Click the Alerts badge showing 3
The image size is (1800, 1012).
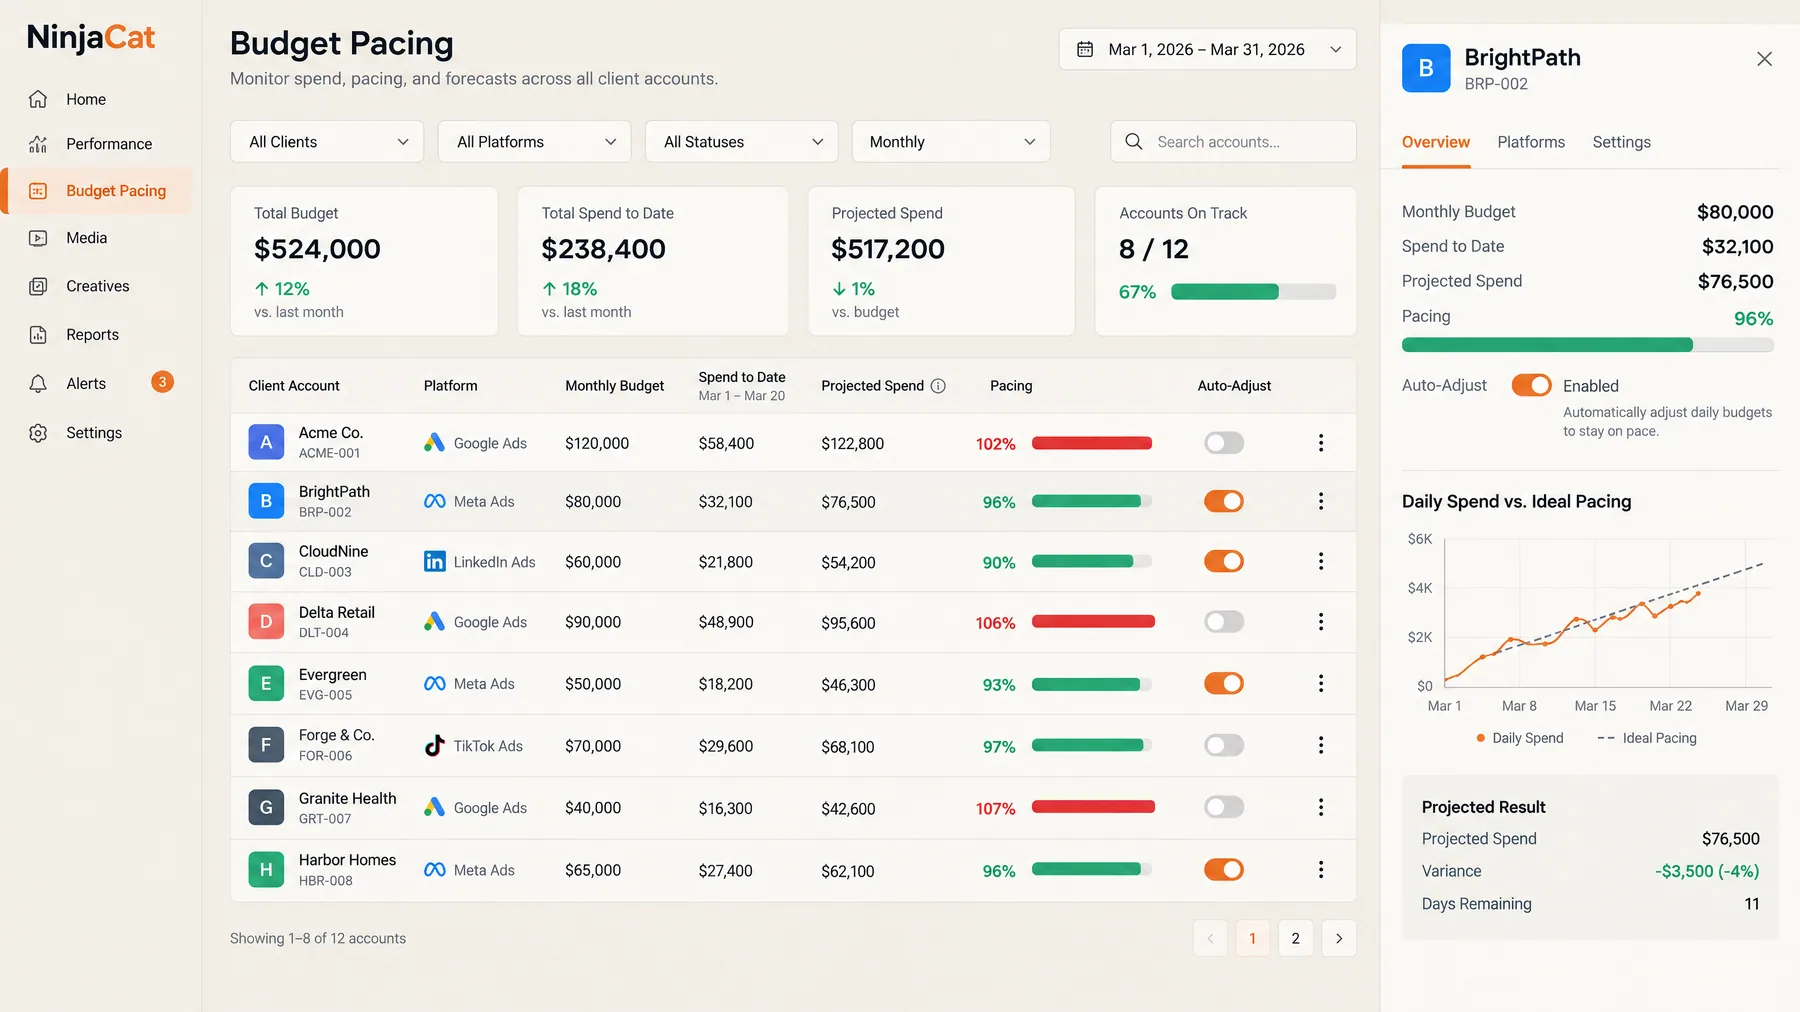tap(162, 382)
